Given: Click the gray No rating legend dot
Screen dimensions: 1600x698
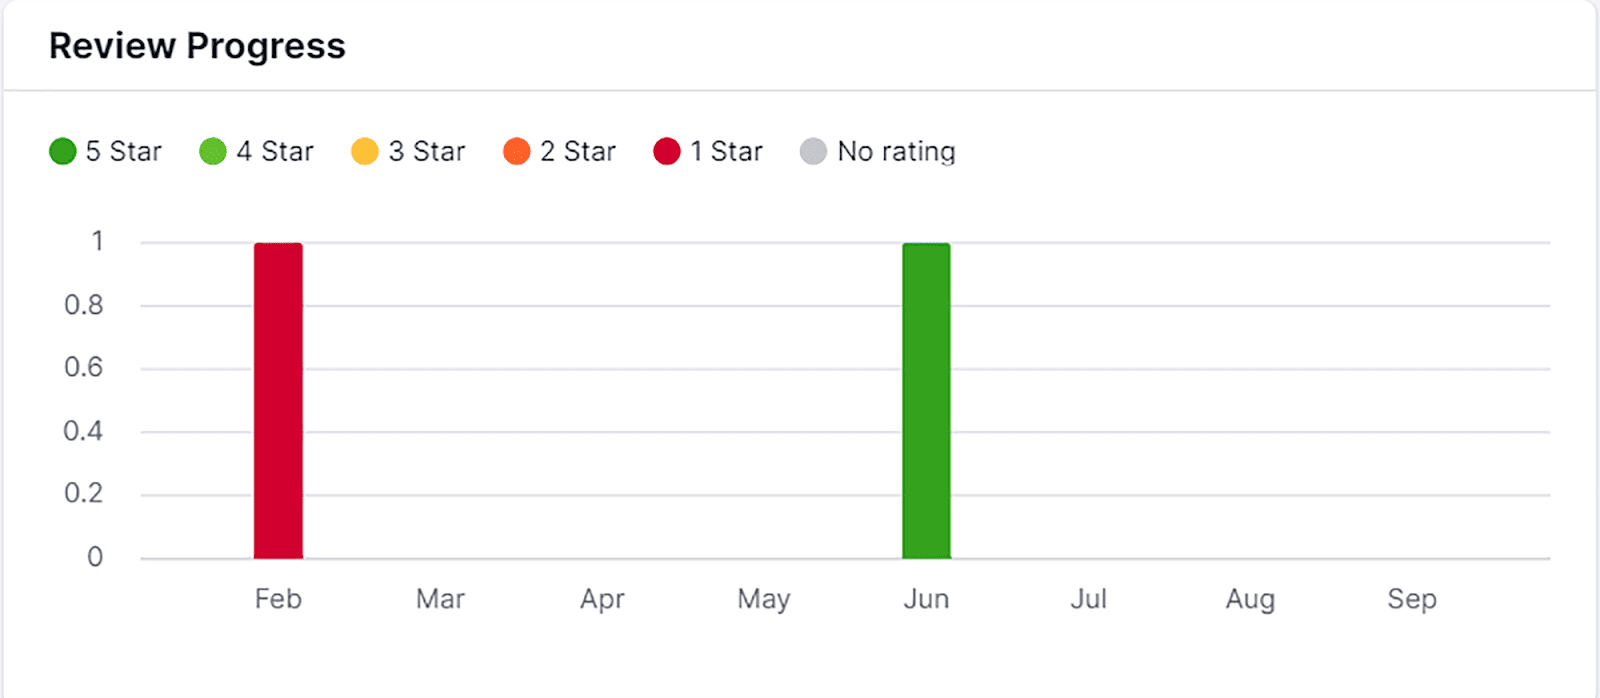Looking at the screenshot, I should [814, 152].
